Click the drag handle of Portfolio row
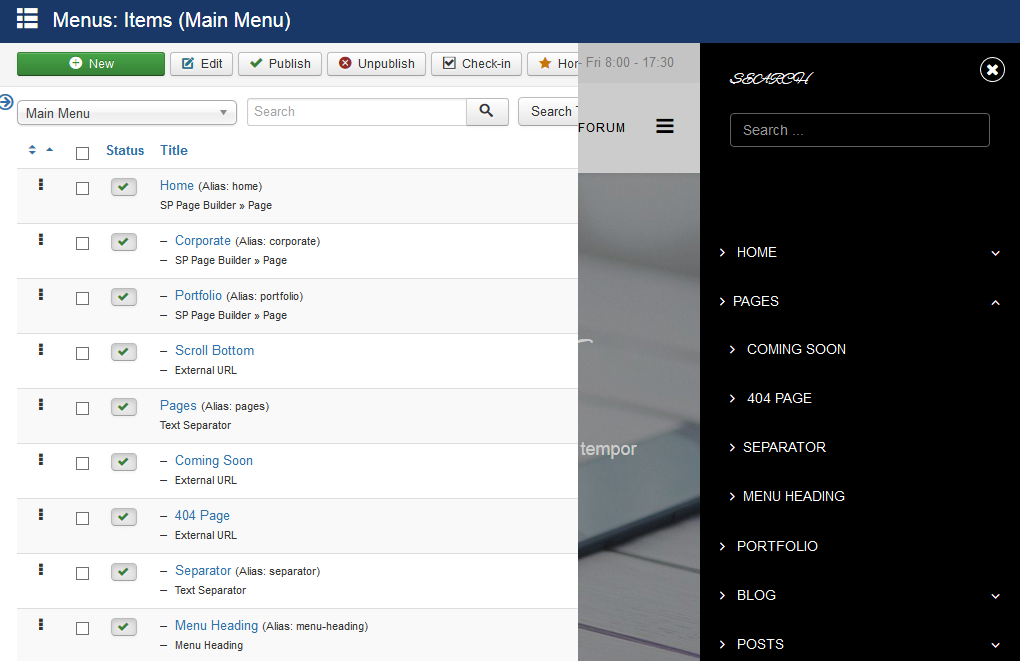 (41, 294)
